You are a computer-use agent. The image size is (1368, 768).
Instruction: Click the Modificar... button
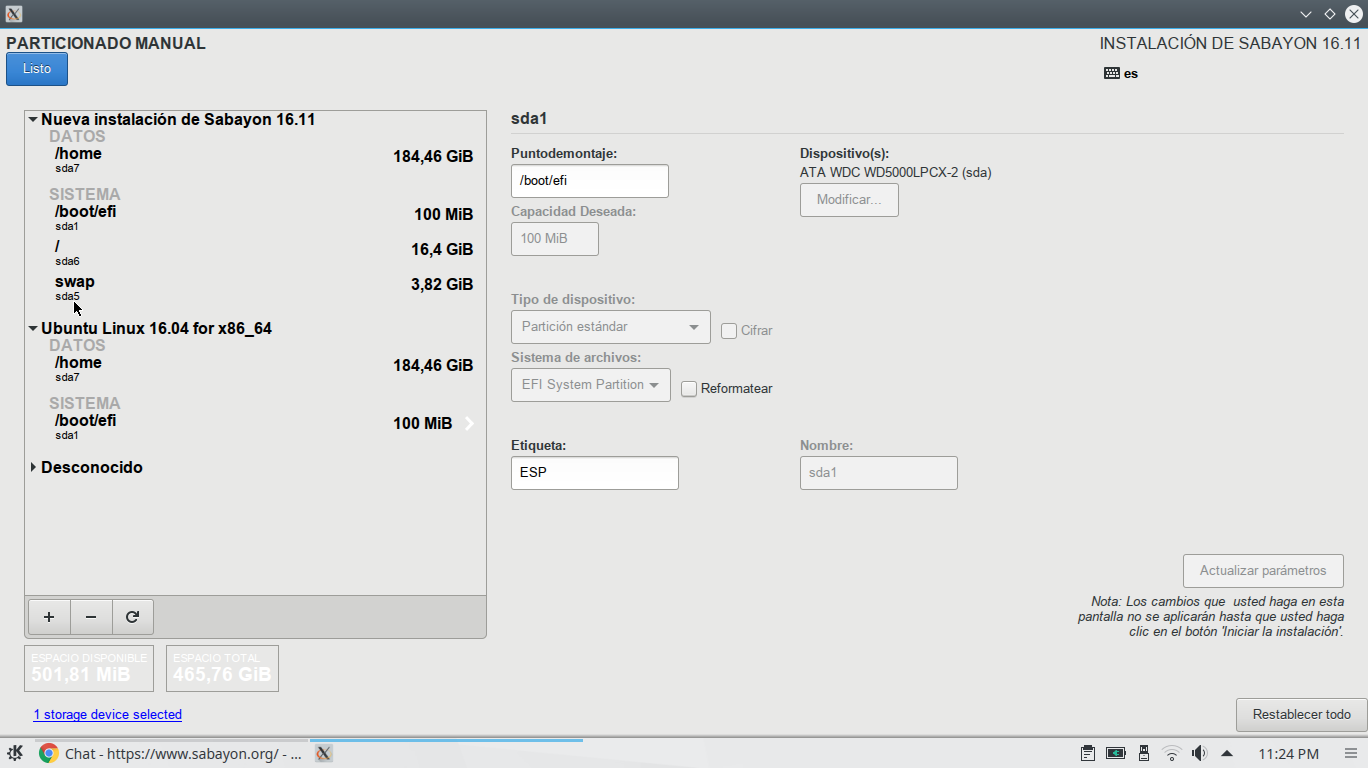pyautogui.click(x=849, y=200)
